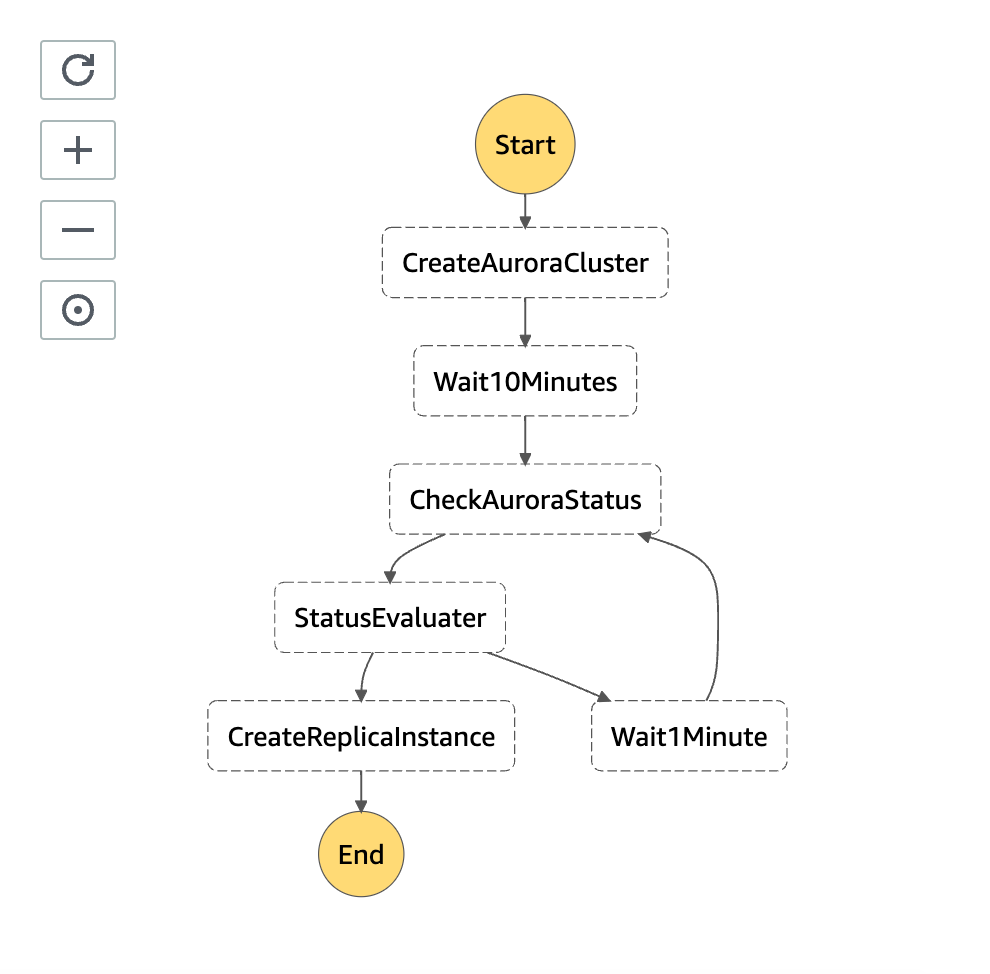
Task: Open the CreateAuroraCluster step
Action: tap(525, 263)
